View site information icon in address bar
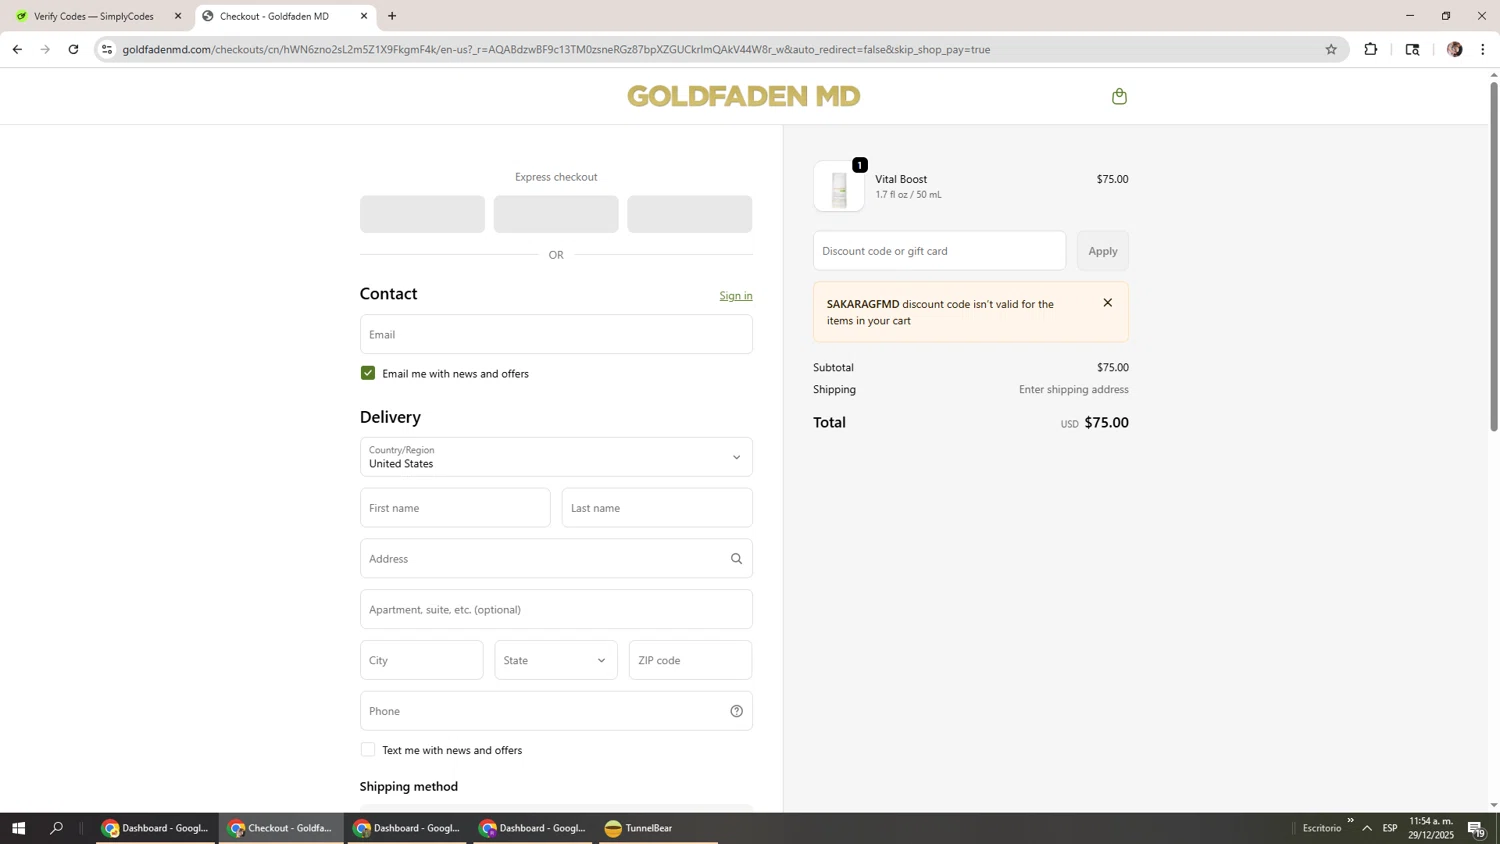The image size is (1500, 844). (x=107, y=49)
